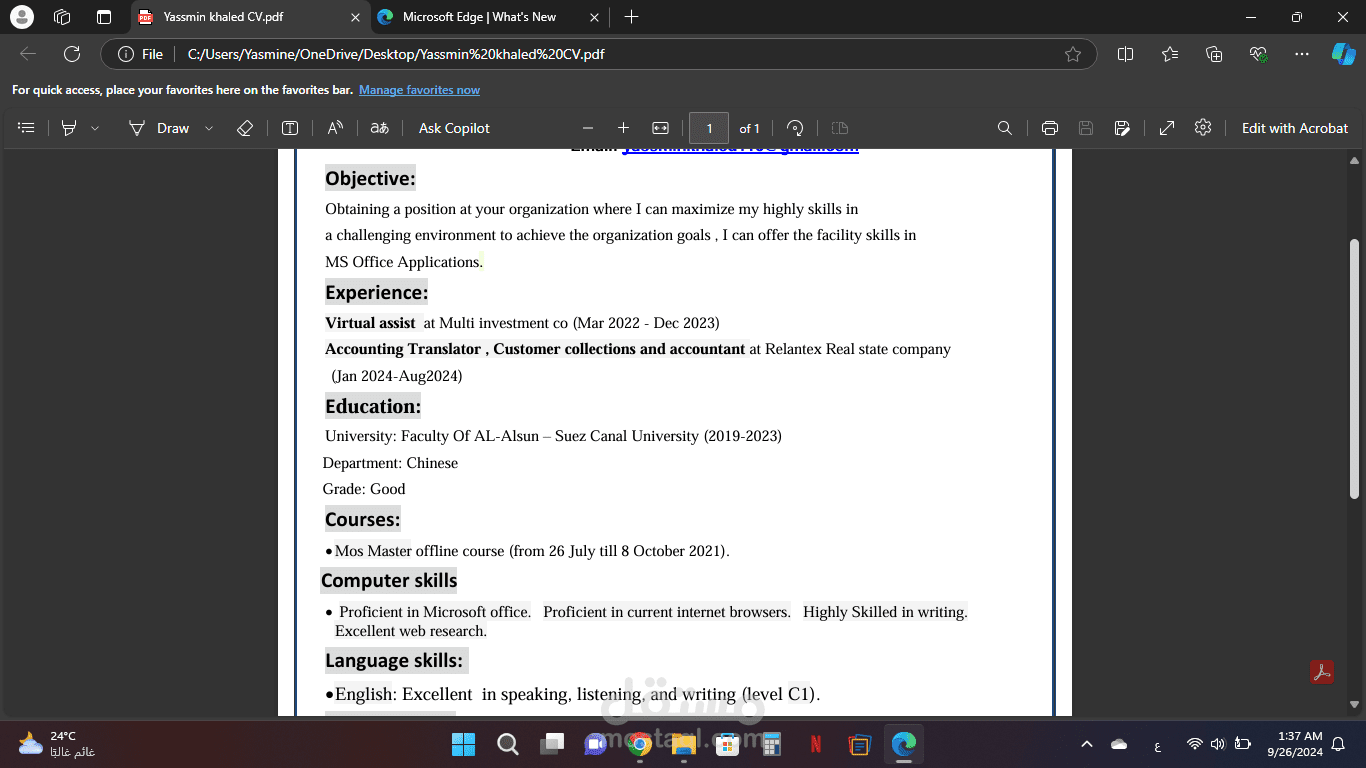Close the Microsoft Edge What's New tab
Image resolution: width=1366 pixels, height=768 pixels.
pyautogui.click(x=595, y=17)
